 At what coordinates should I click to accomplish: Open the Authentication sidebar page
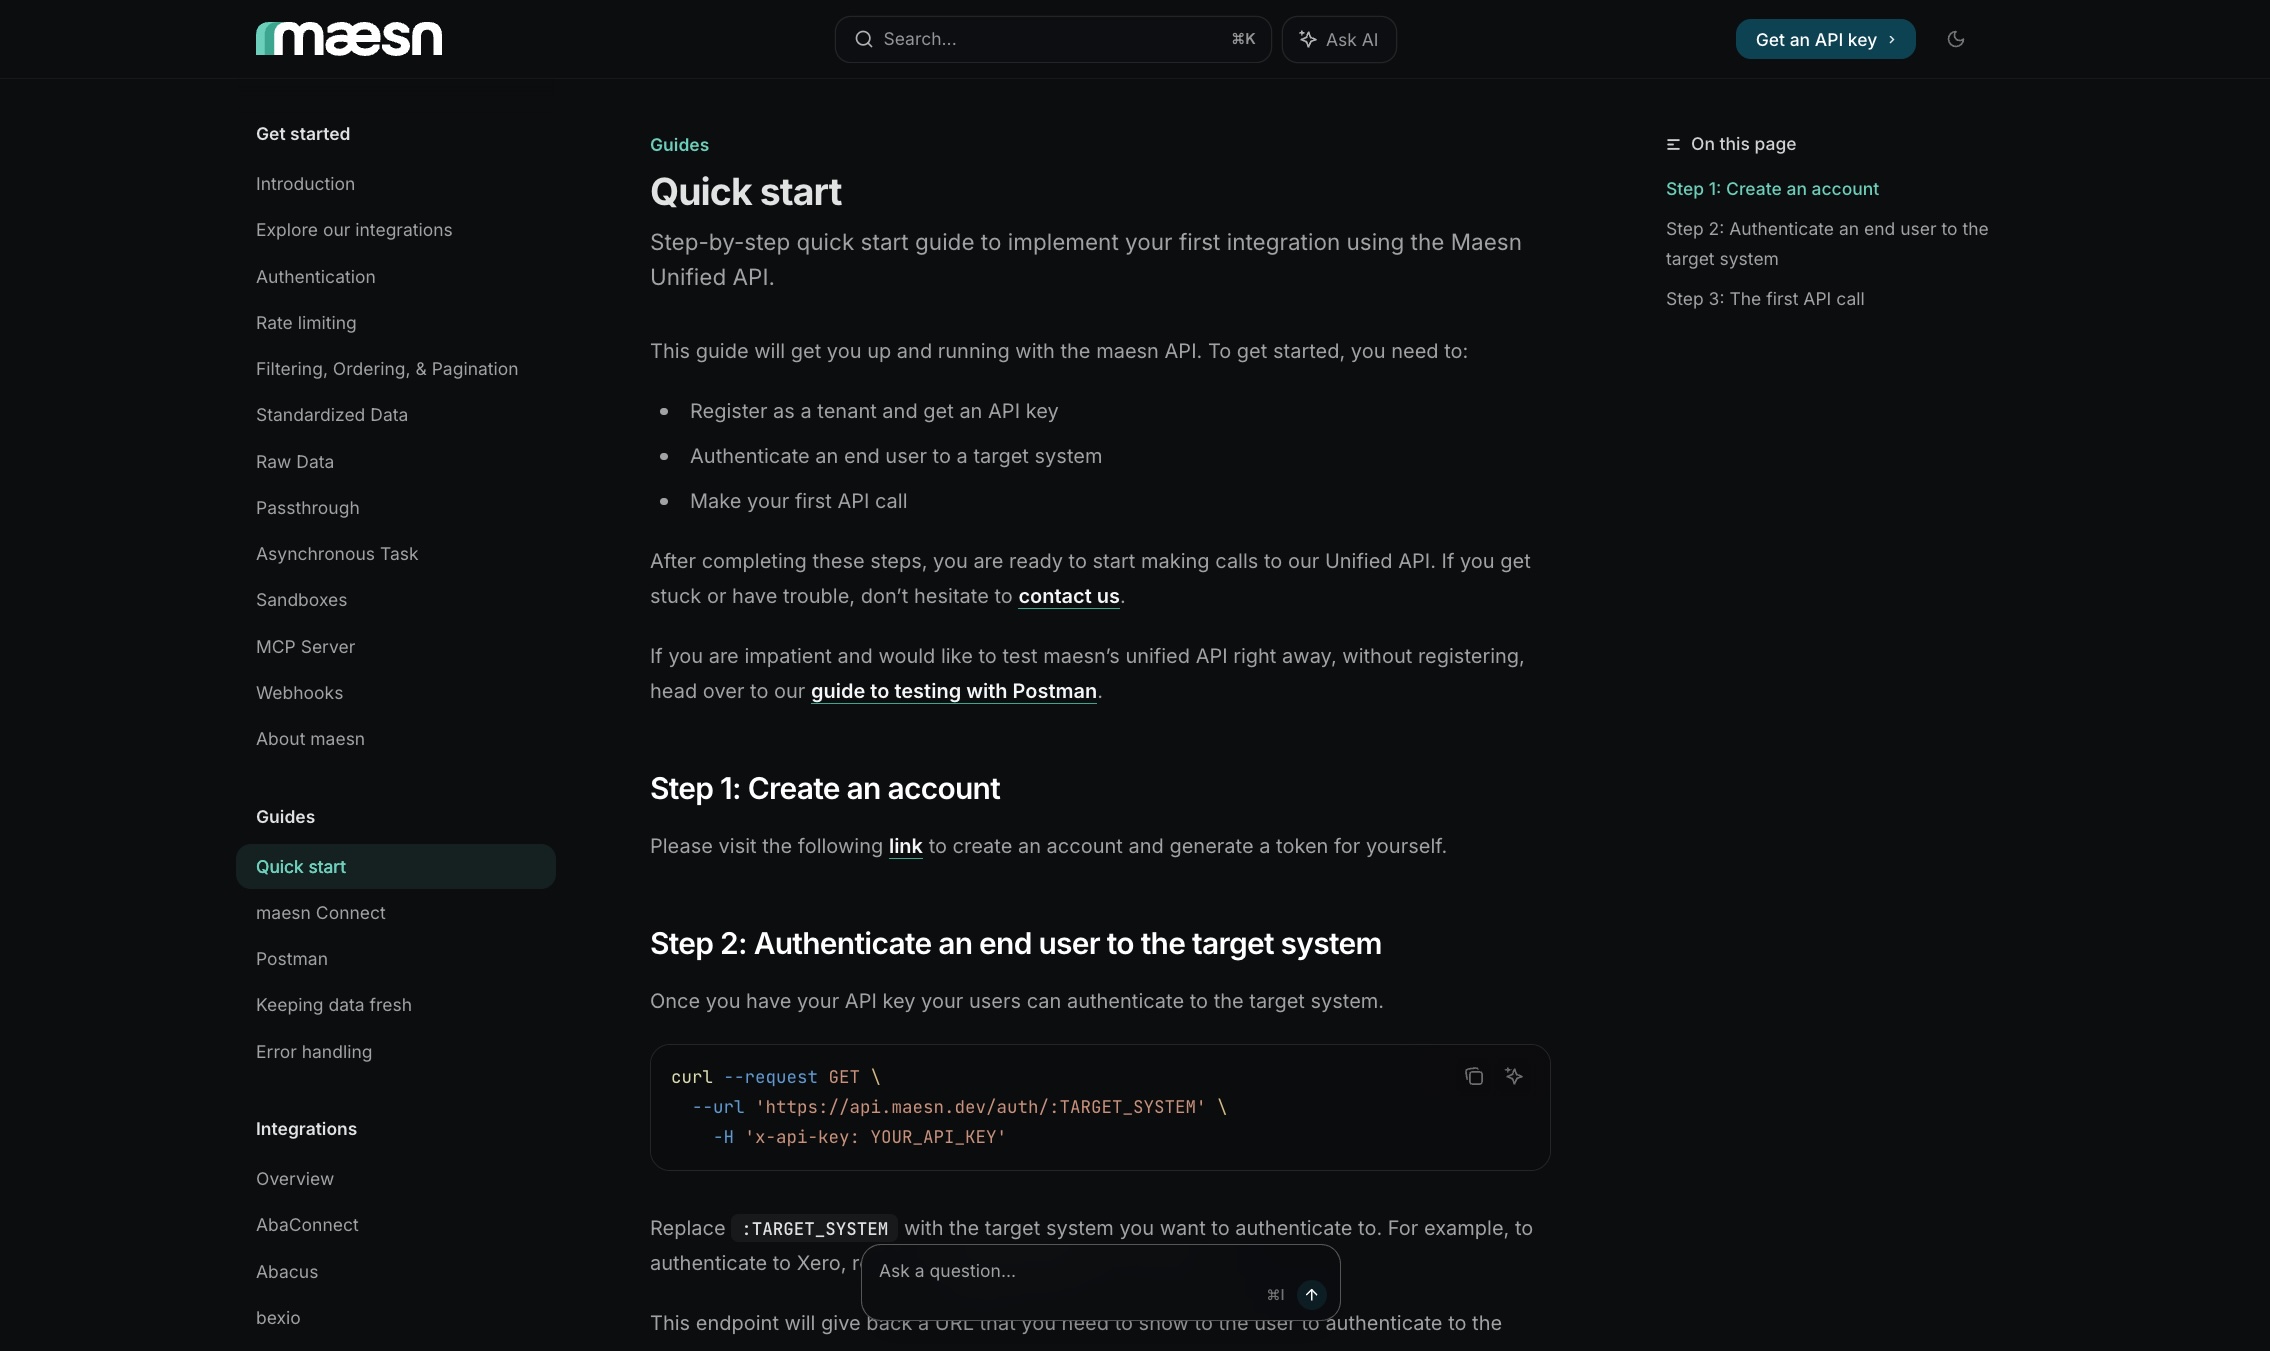315,277
